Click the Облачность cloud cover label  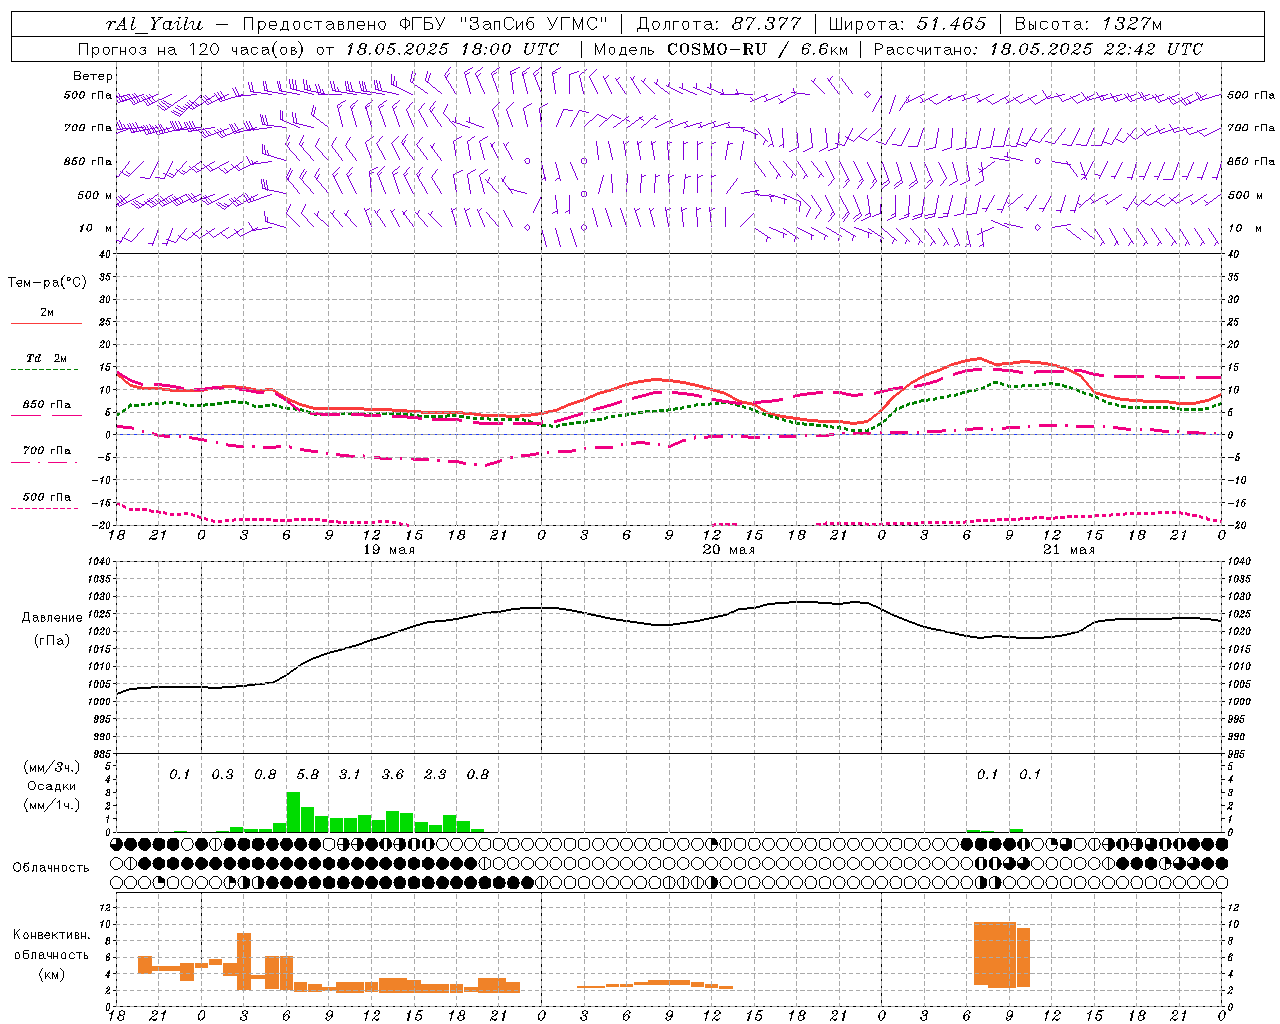51,868
